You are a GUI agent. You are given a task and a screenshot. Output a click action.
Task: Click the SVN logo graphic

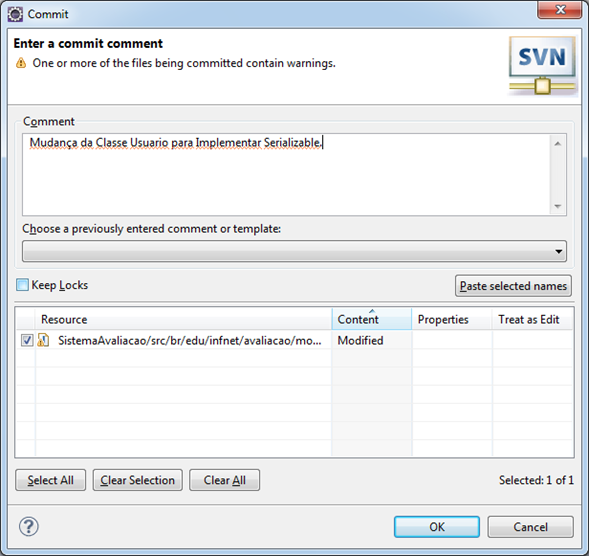coord(542,66)
